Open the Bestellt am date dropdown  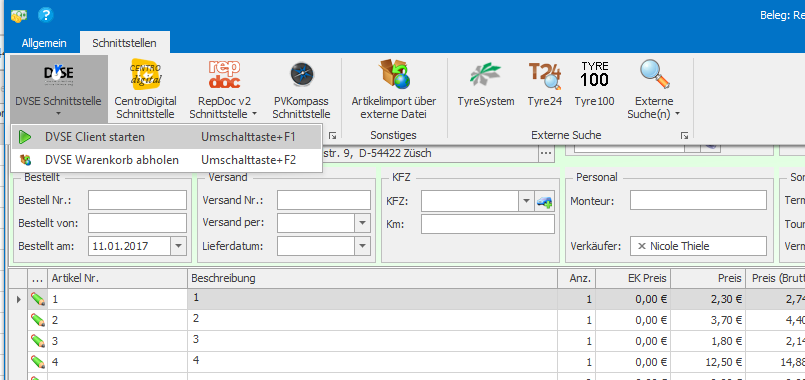click(178, 246)
